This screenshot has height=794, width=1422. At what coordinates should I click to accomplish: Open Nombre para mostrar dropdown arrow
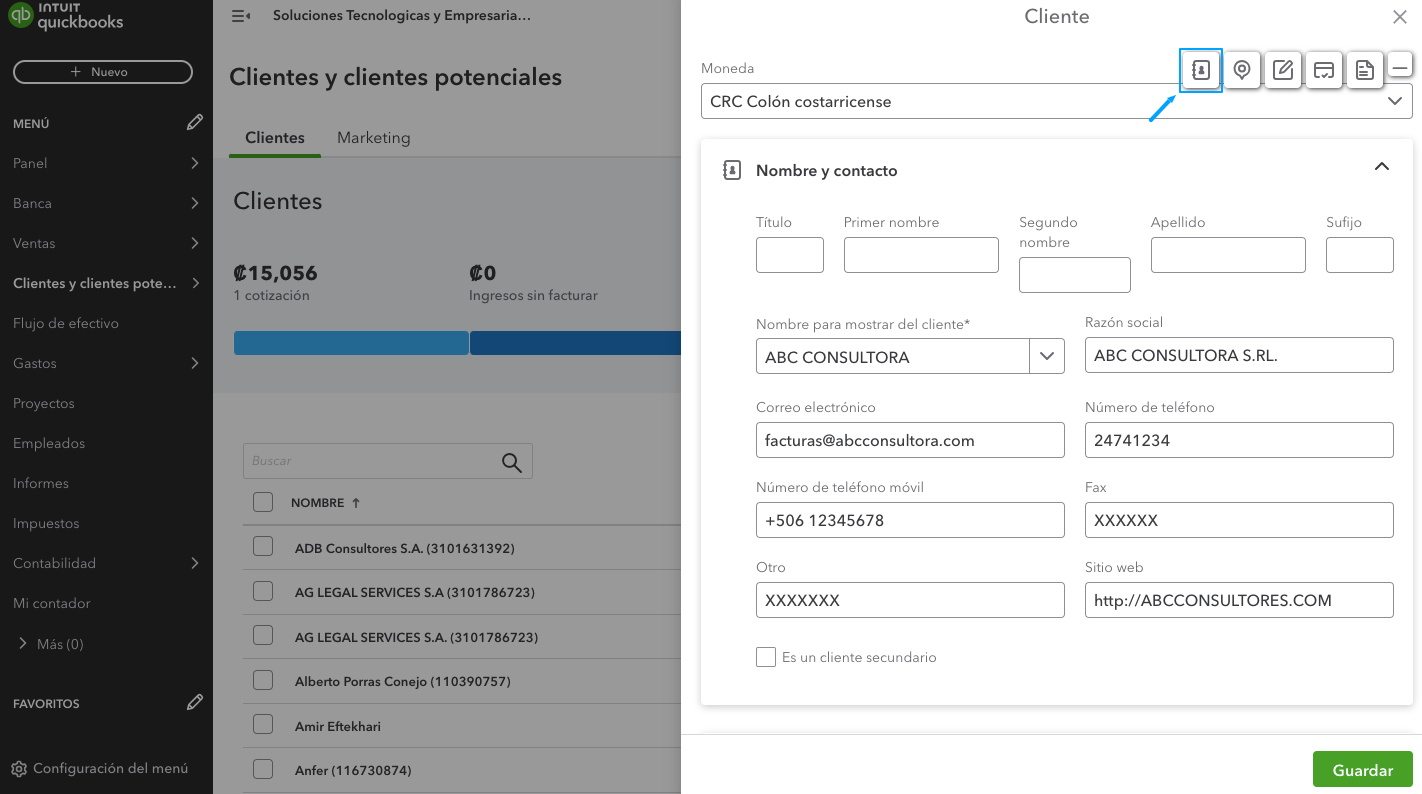pos(1047,356)
